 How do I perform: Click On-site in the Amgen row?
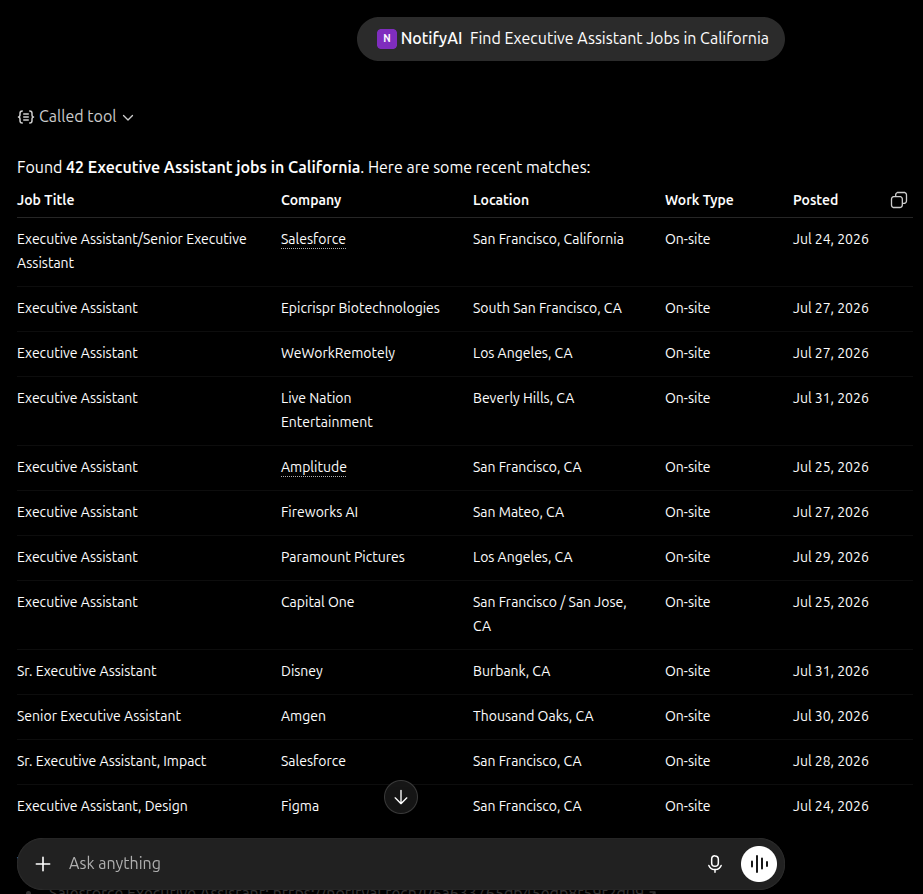(x=688, y=716)
